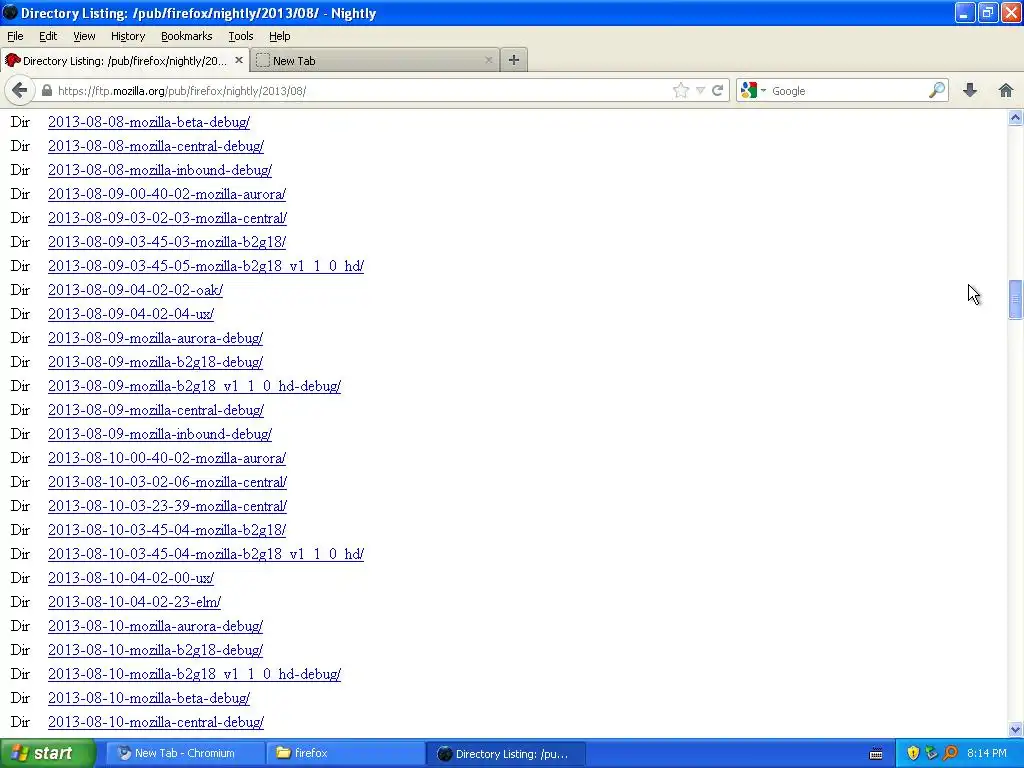Open the Bookmarks menu
Viewport: 1024px width, 768px height.
click(187, 36)
